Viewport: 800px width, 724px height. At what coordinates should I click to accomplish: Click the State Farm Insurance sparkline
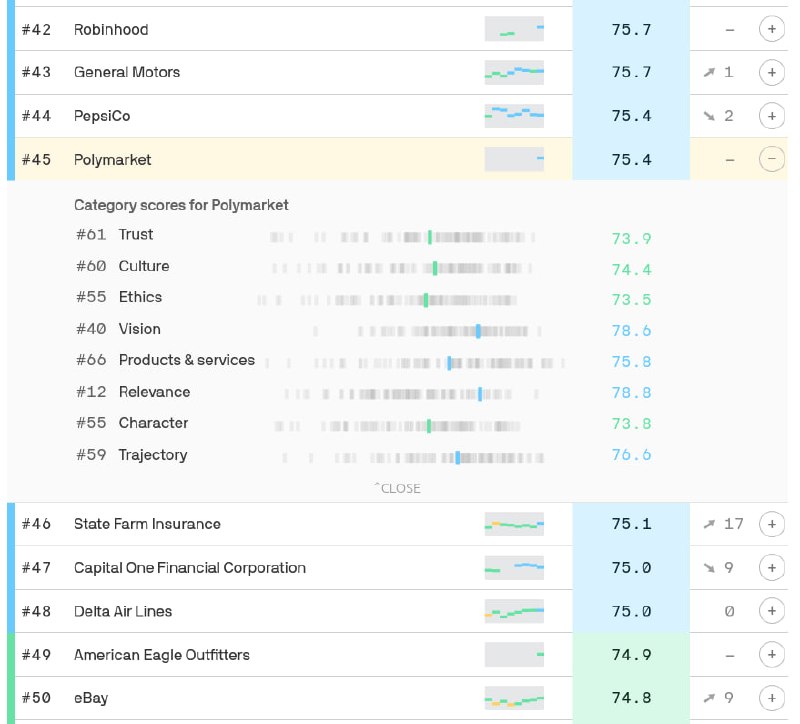pyautogui.click(x=514, y=524)
